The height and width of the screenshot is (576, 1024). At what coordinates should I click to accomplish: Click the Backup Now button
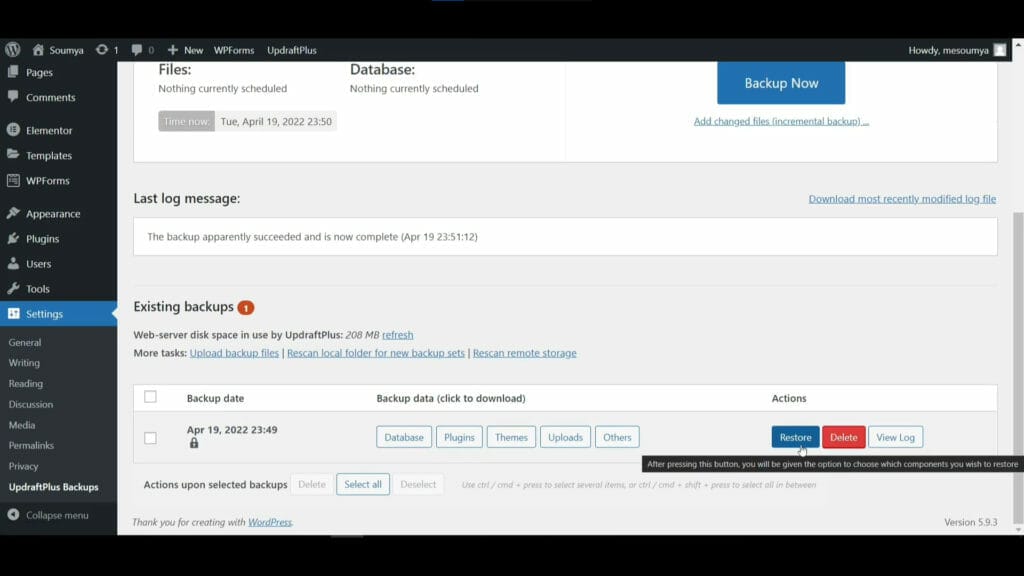click(781, 83)
